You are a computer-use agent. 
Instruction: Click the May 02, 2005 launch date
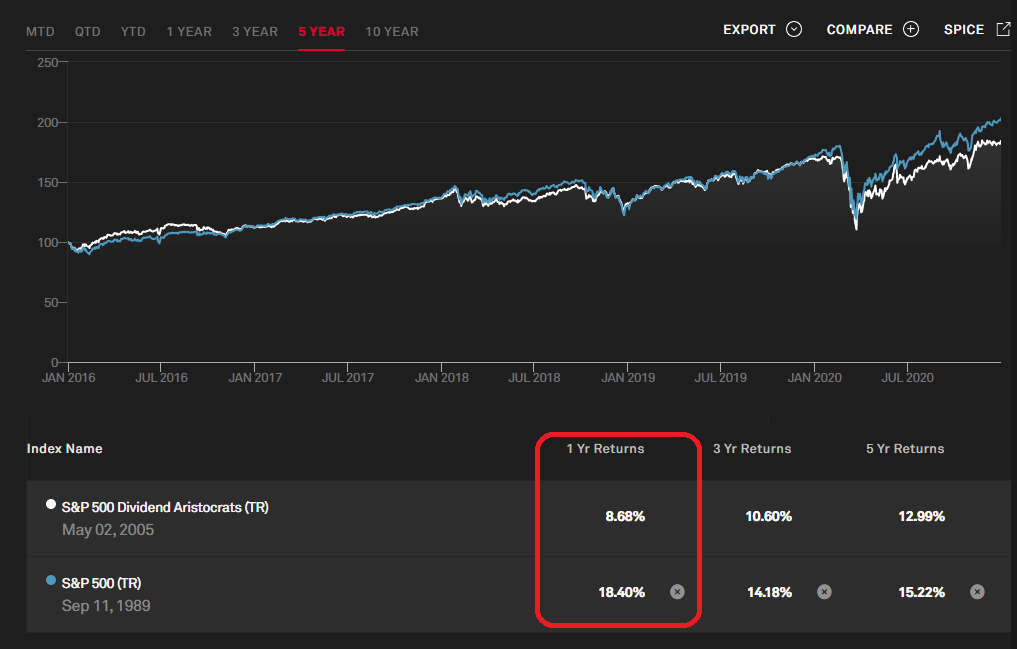coord(108,530)
